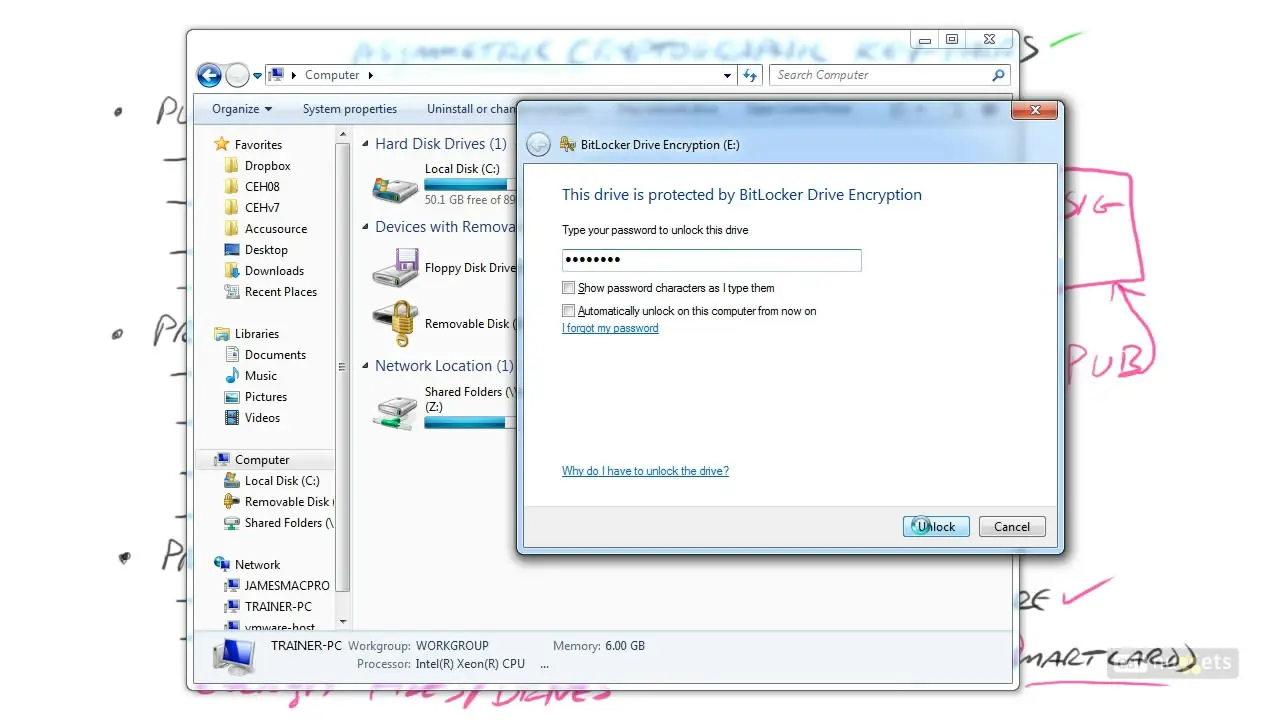Click Shared Folders (Z:) capacity bar
This screenshot has width=1280, height=720.
coord(470,423)
